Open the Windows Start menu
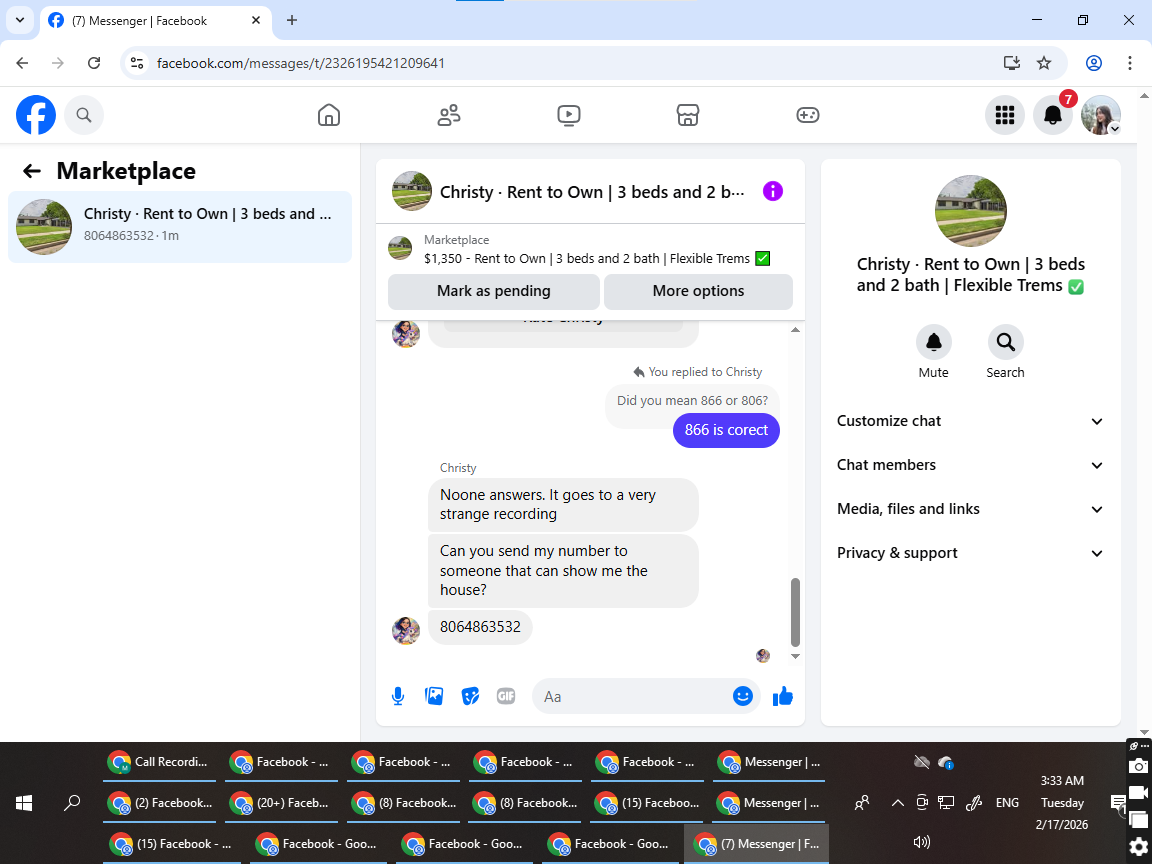The height and width of the screenshot is (864, 1152). [24, 803]
